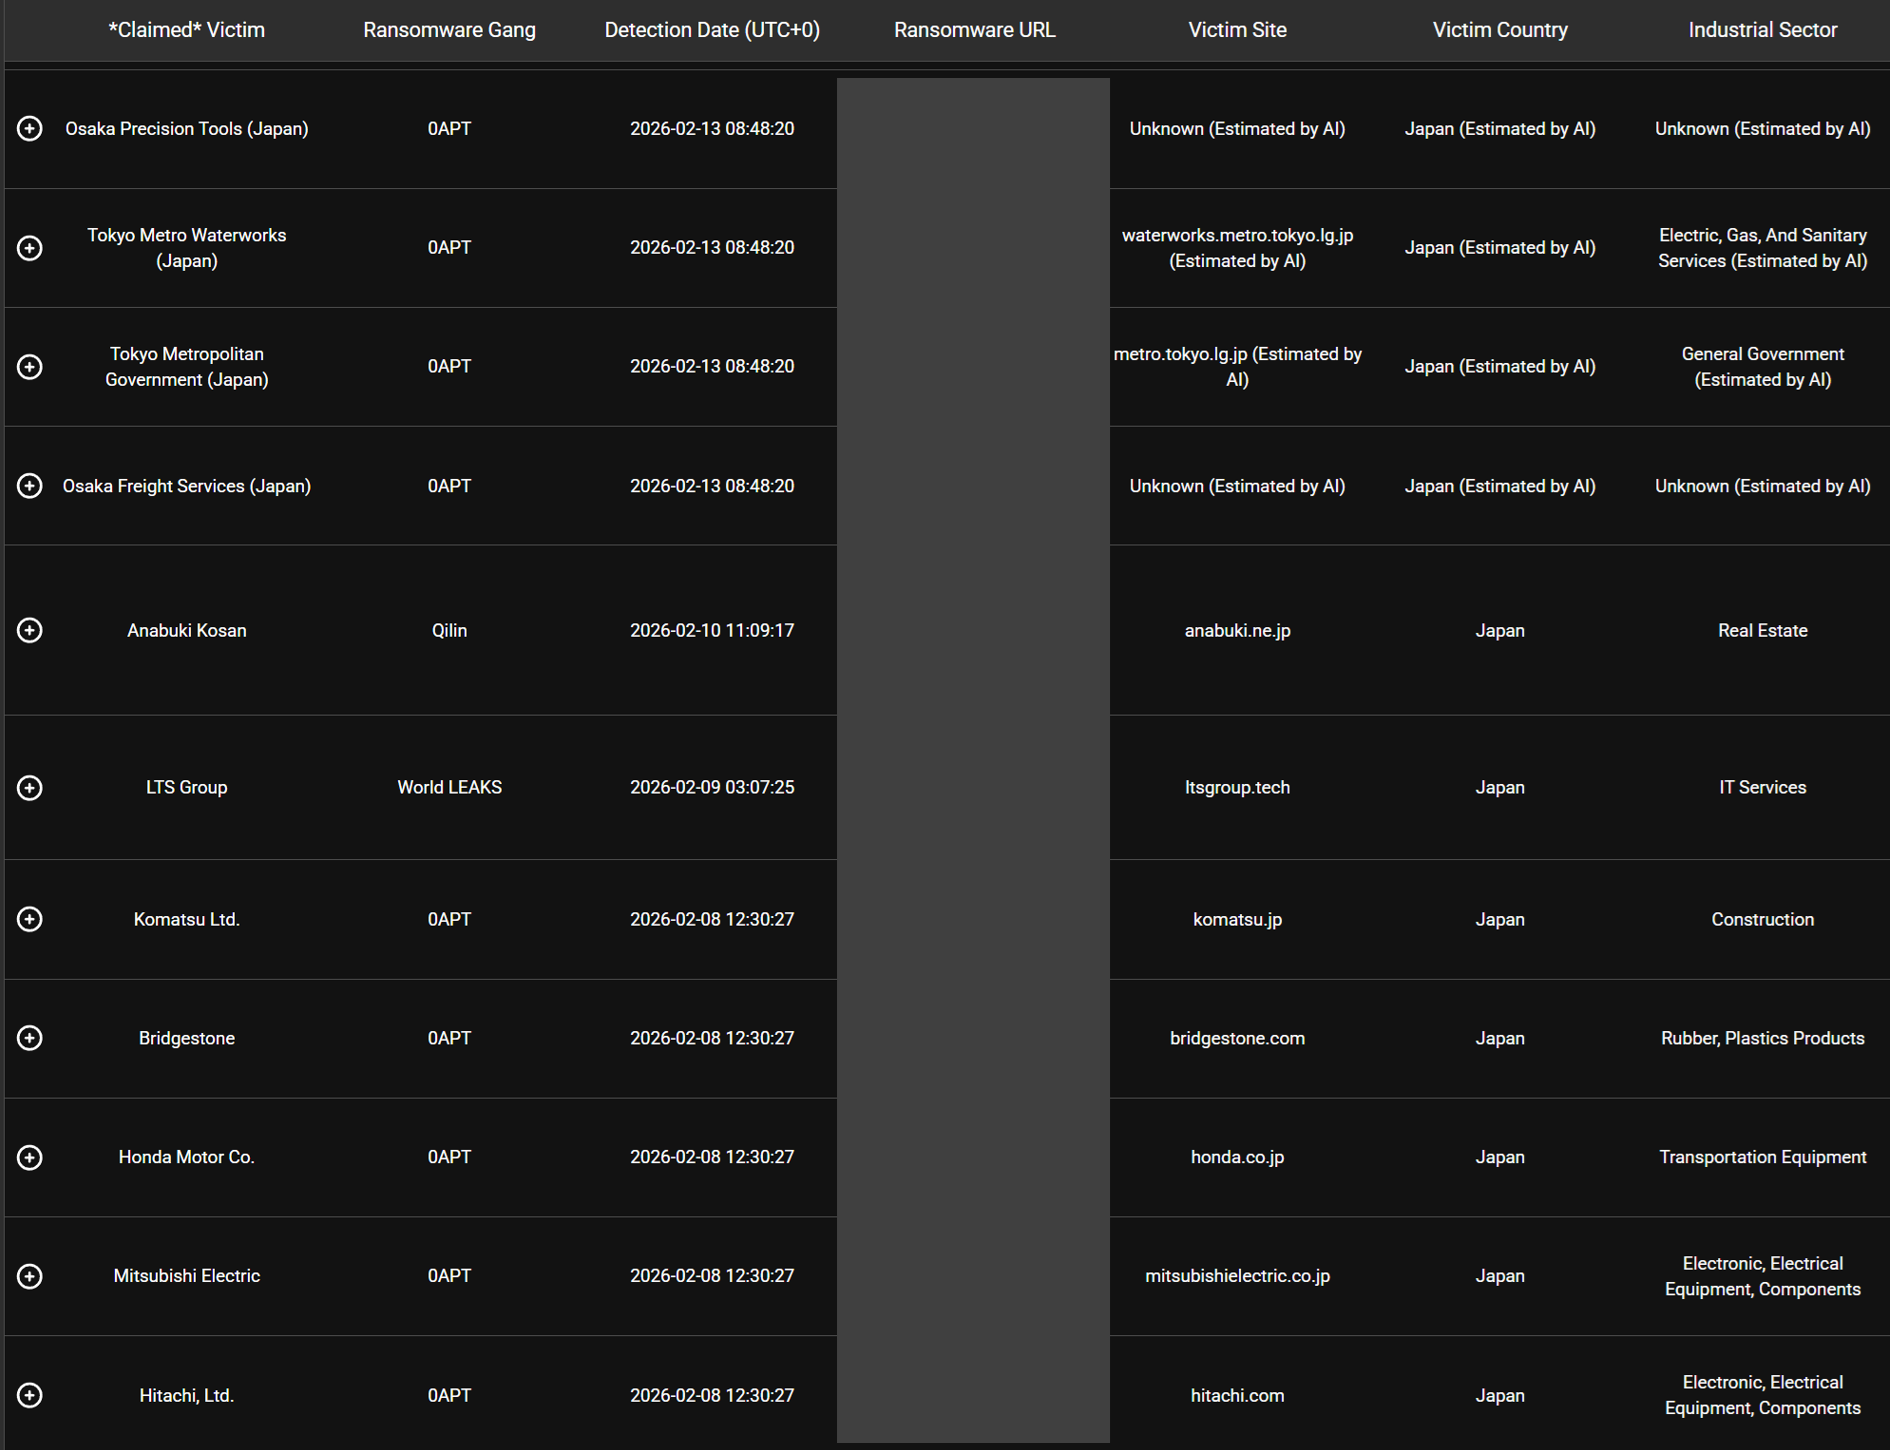Sort by the Ransomware Gang column header
Screen dimensions: 1890x1450
point(449,30)
